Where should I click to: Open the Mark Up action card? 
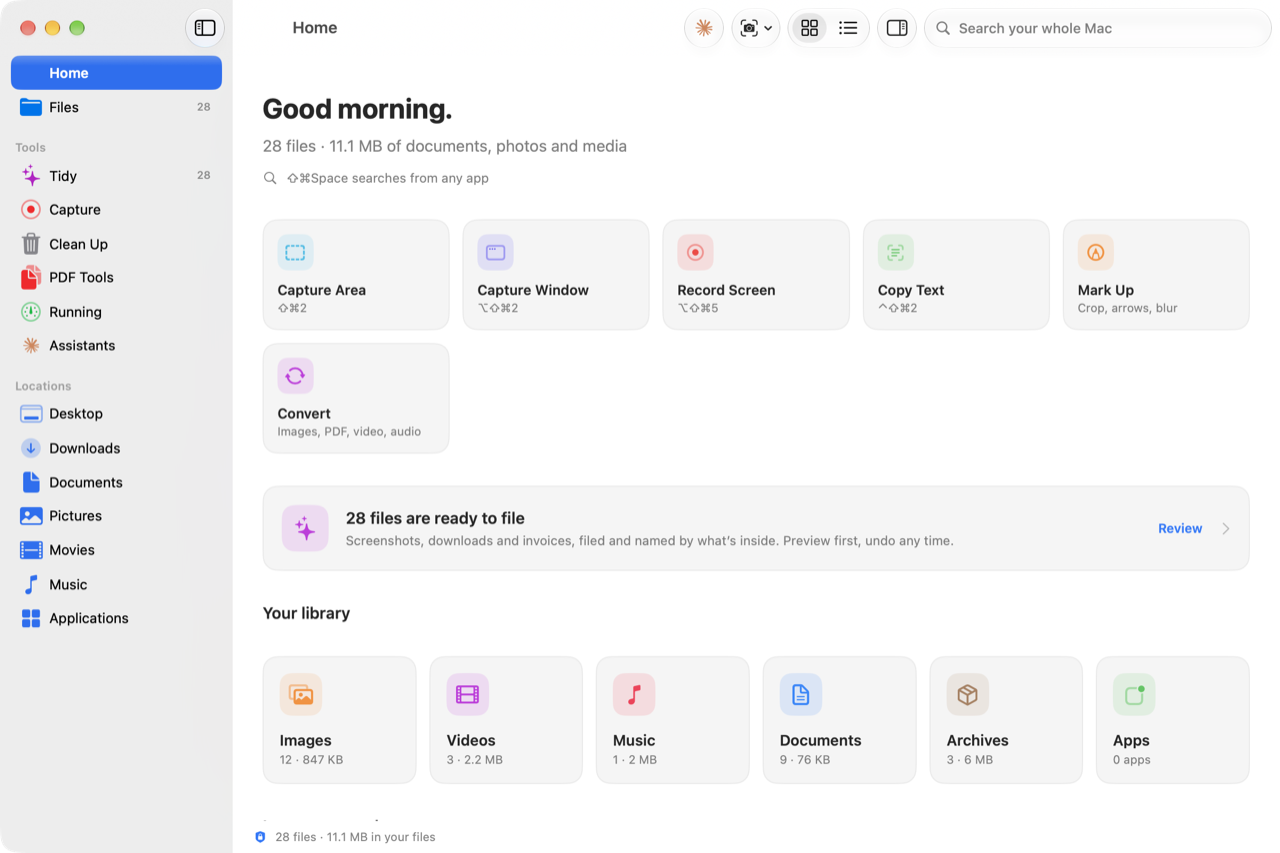(1156, 275)
